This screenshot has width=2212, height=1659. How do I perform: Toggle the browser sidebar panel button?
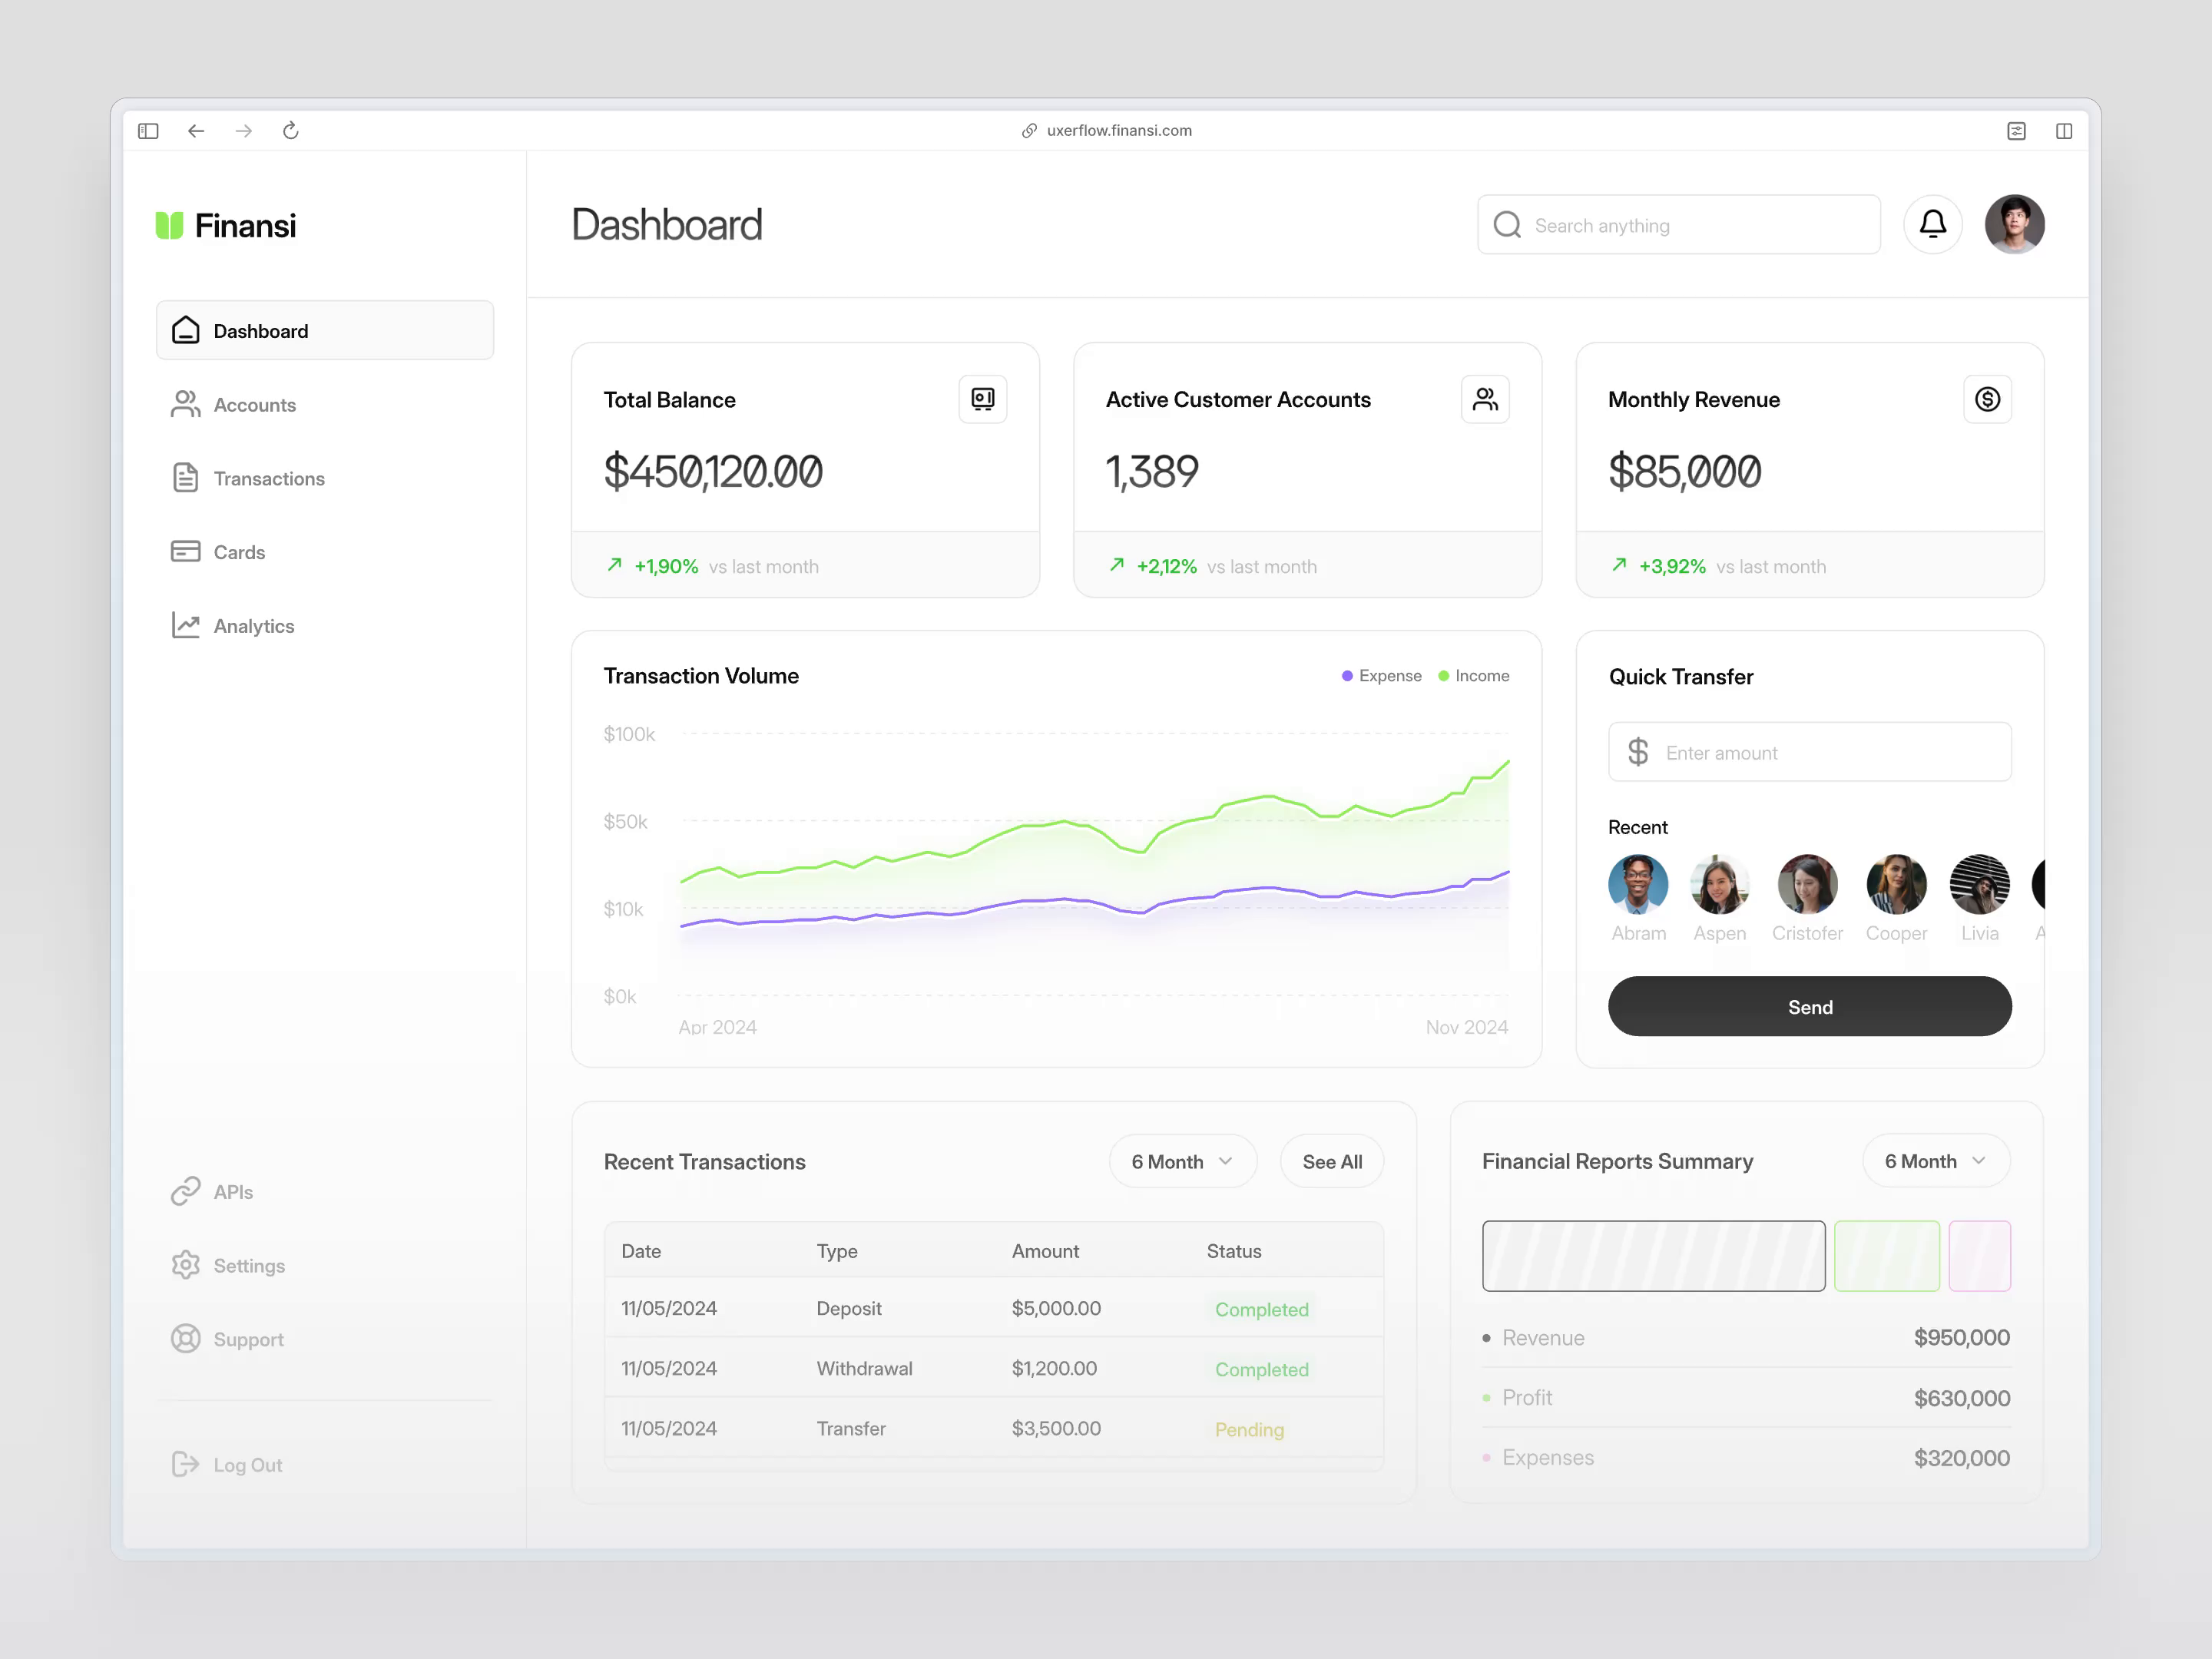(x=148, y=131)
